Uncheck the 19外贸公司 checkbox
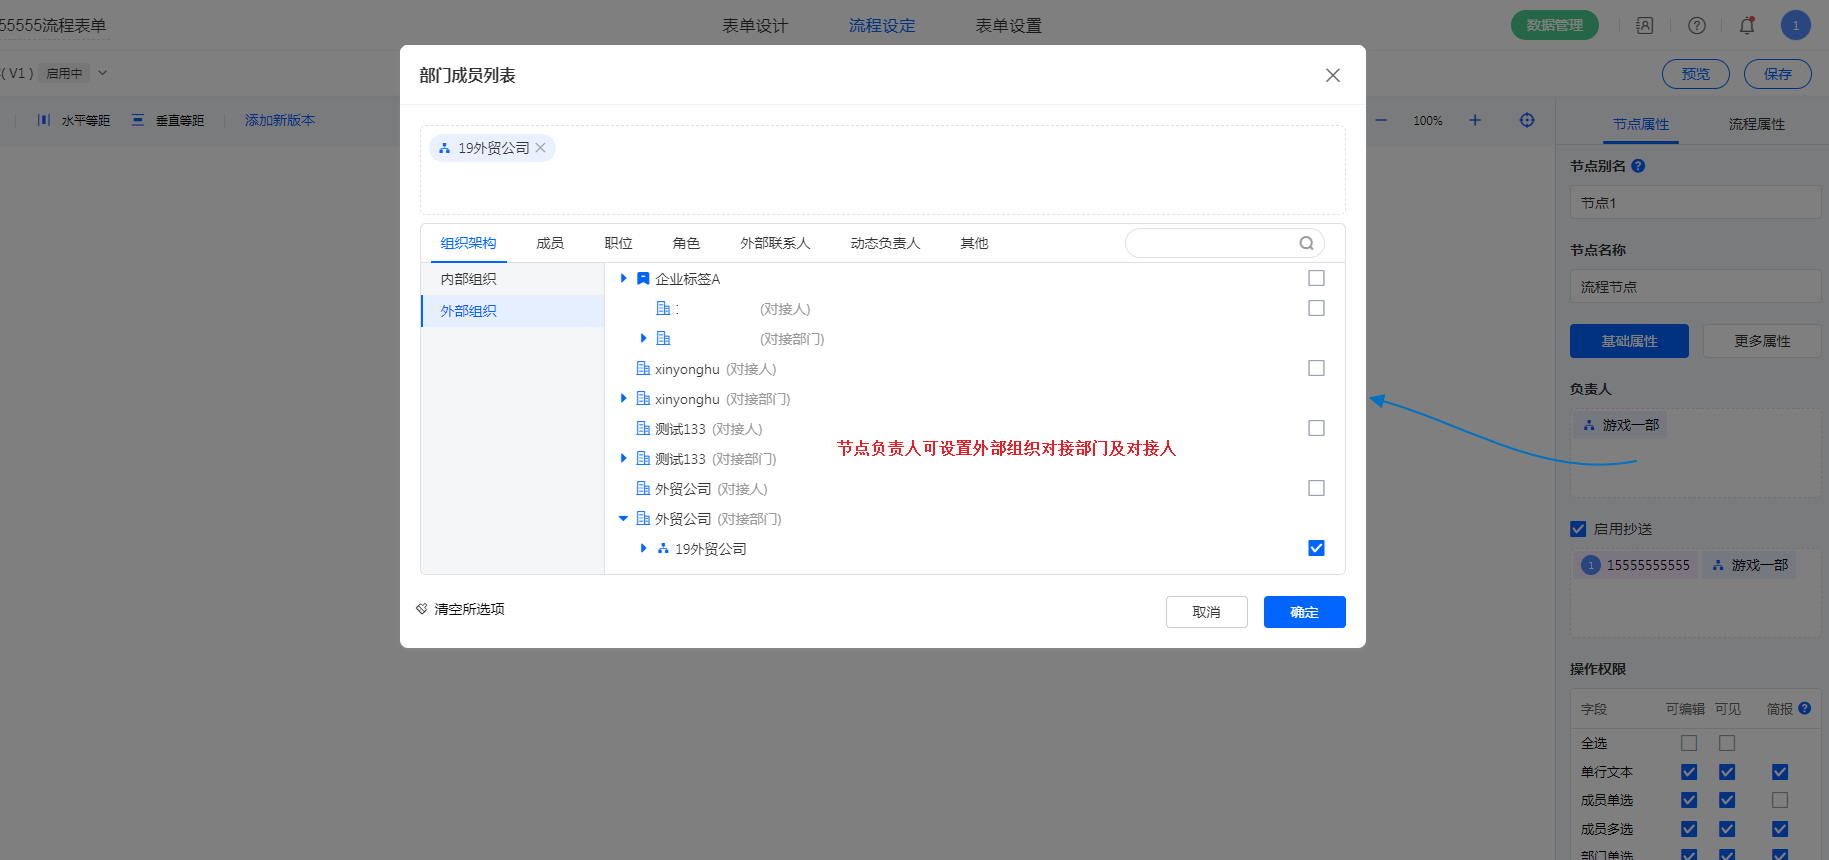Screen dimensions: 1829x860 [x=1316, y=548]
